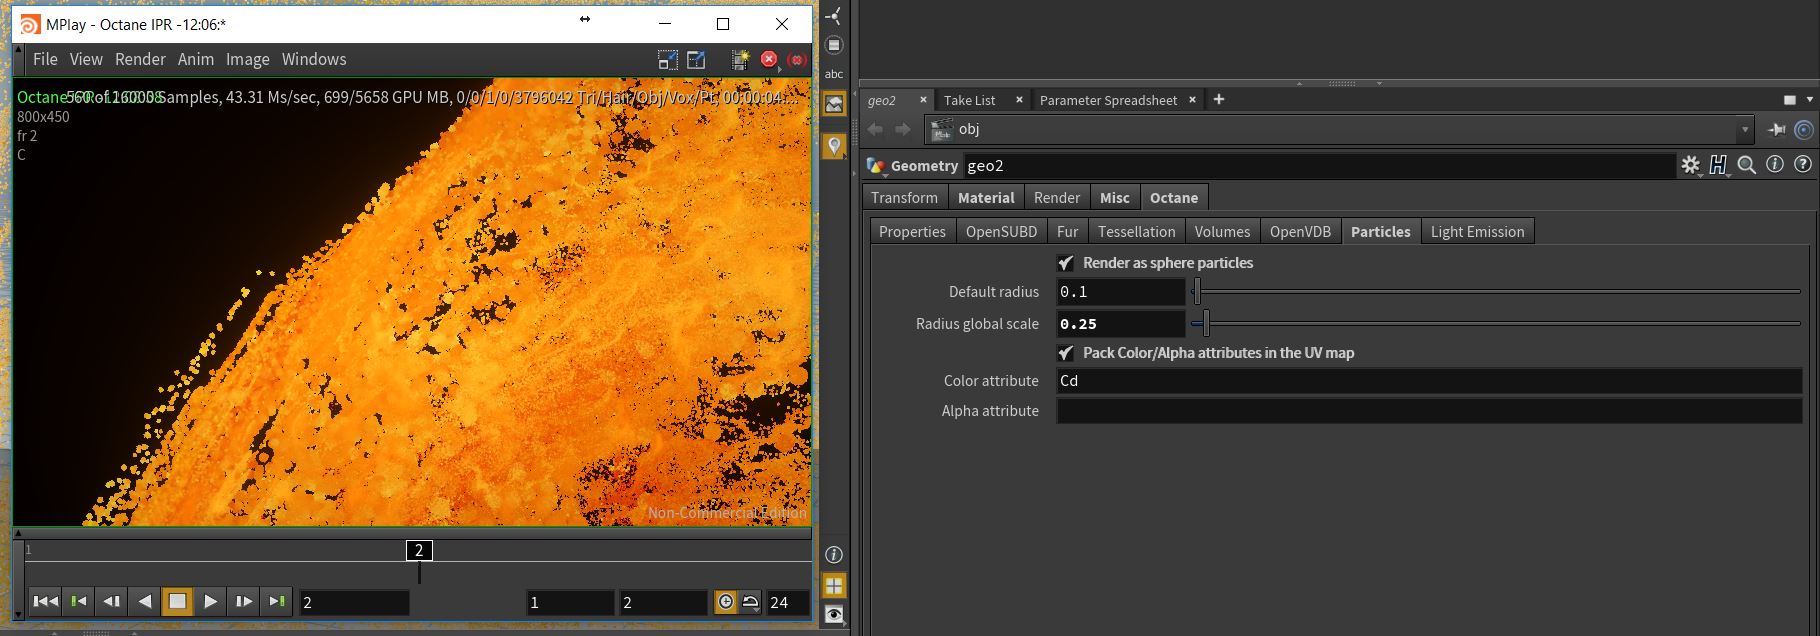Toggle the real-time playback clock icon
Image resolution: width=1820 pixels, height=636 pixels.
pyautogui.click(x=726, y=602)
